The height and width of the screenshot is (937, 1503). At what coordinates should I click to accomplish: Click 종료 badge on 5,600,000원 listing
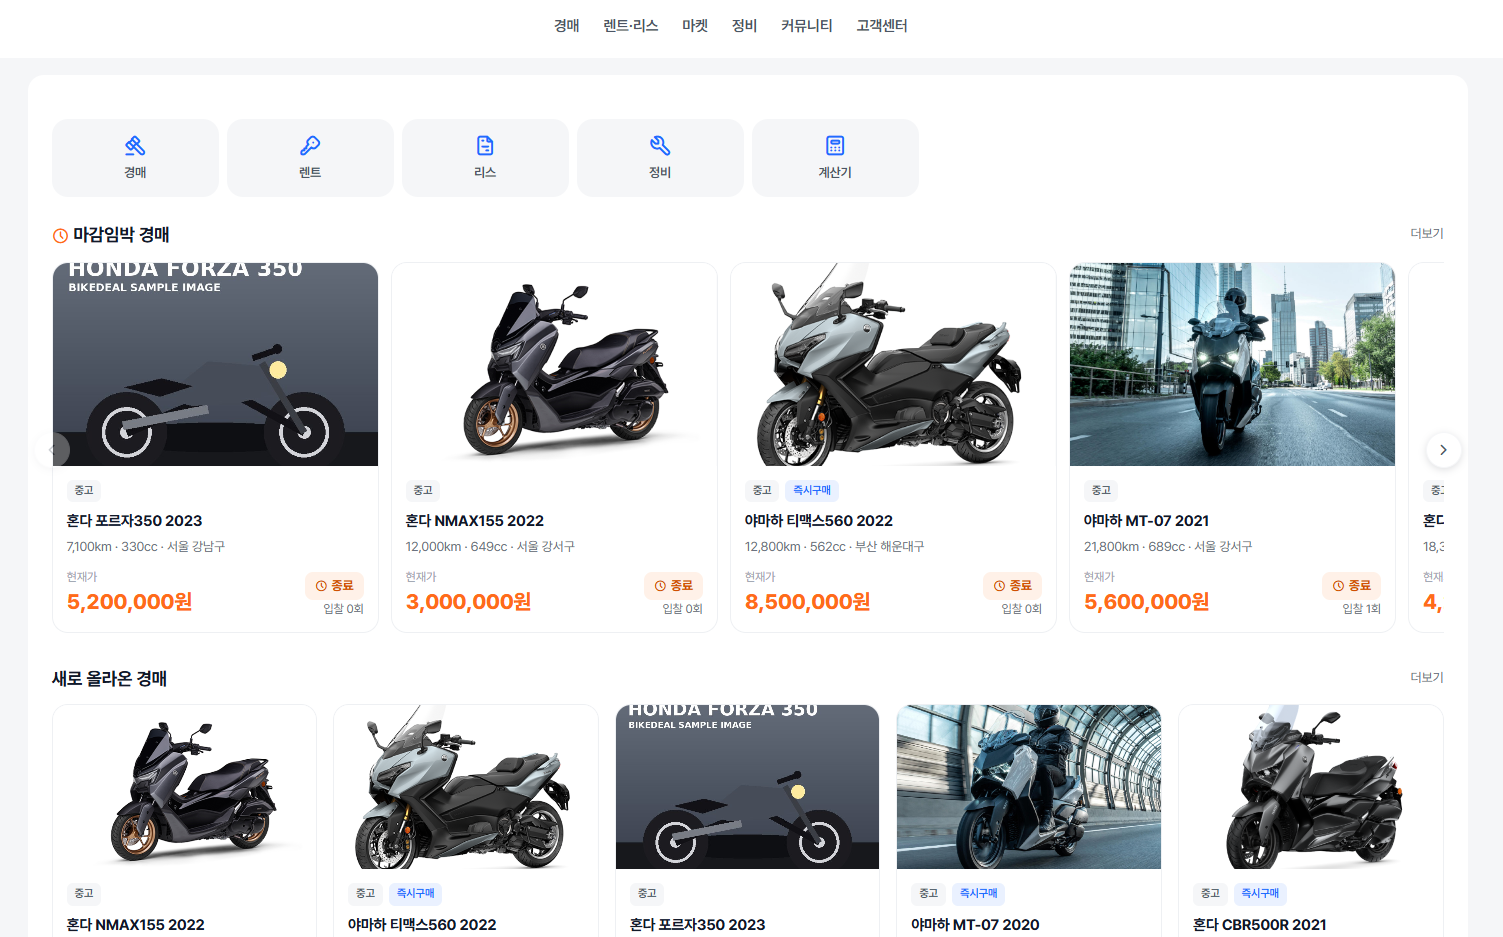click(1351, 586)
